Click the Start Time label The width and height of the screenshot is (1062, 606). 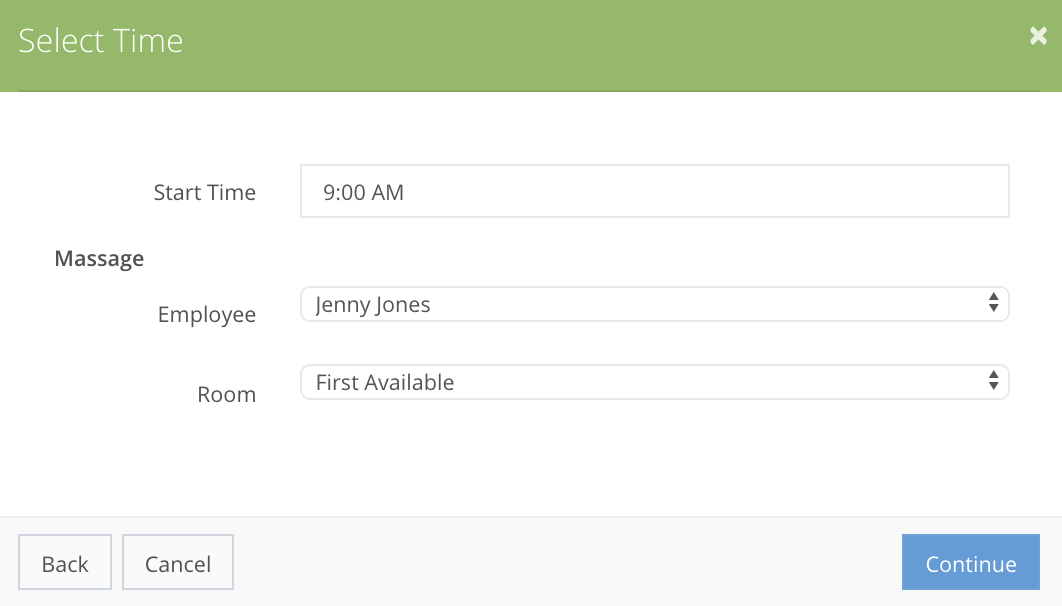204,192
